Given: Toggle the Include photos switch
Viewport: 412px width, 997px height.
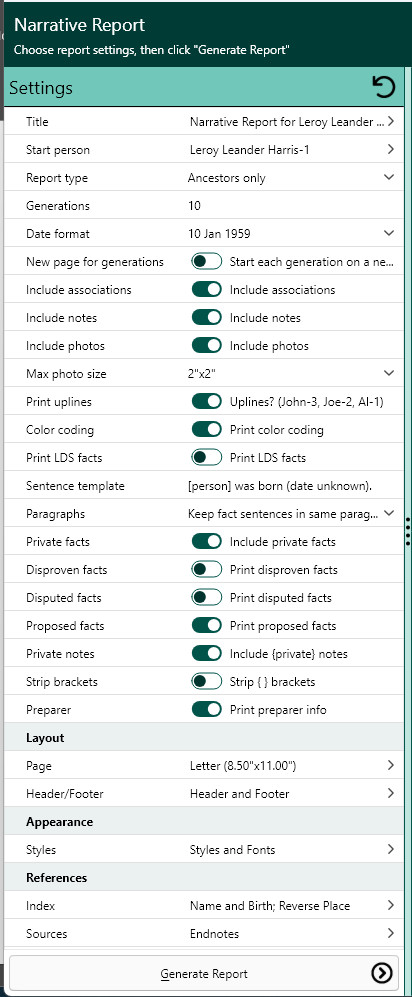Looking at the screenshot, I should (x=207, y=345).
